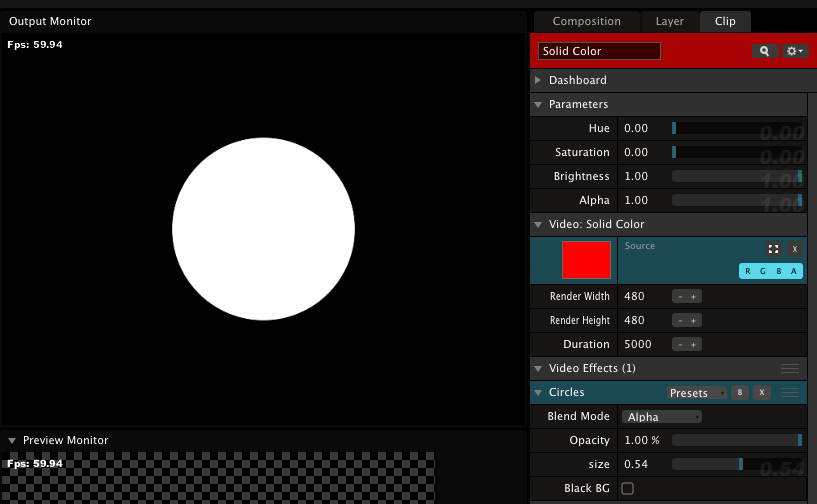Click the Solid Color clip name field
The image size is (817, 504).
(x=599, y=51)
